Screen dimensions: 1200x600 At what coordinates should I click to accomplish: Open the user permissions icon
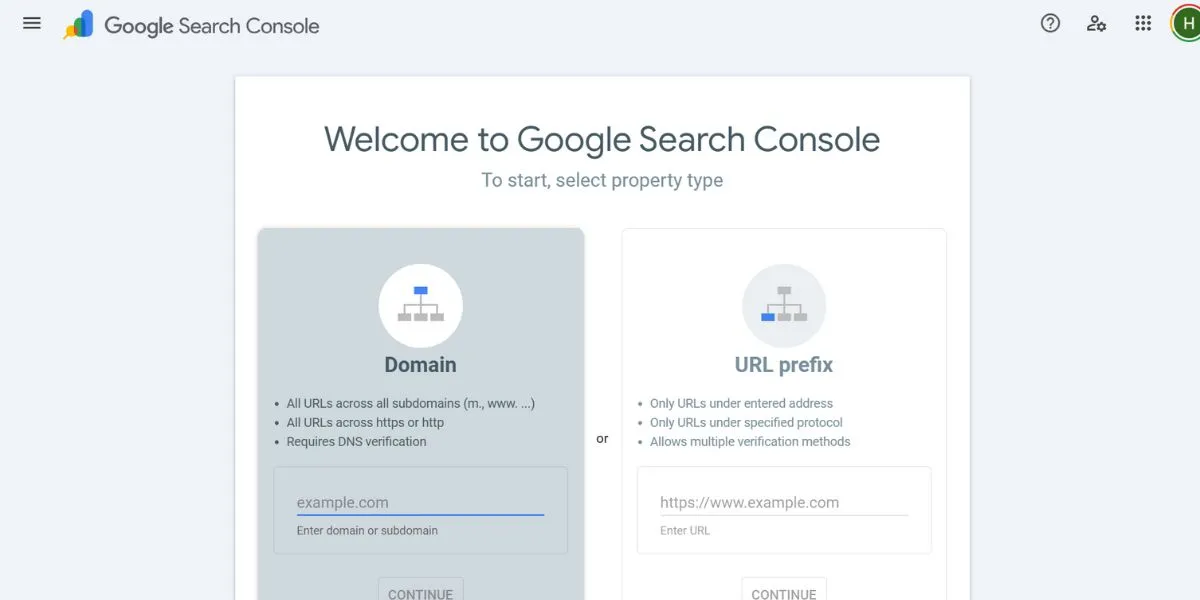(1097, 23)
